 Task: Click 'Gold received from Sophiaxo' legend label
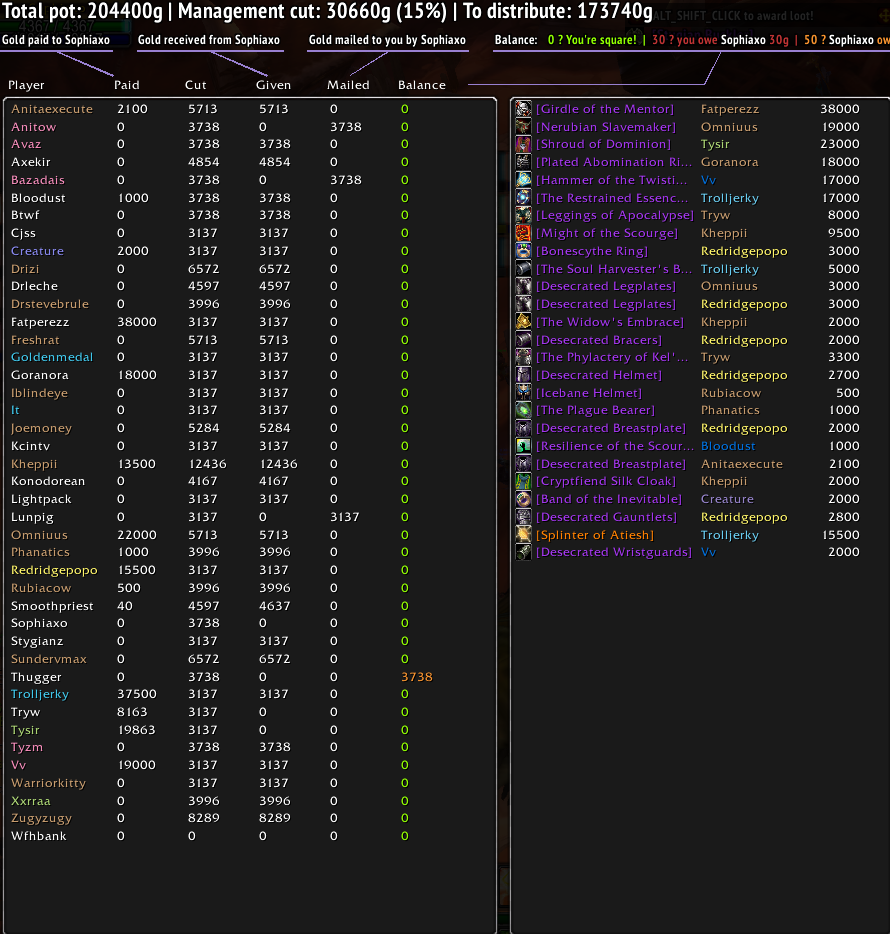point(209,40)
